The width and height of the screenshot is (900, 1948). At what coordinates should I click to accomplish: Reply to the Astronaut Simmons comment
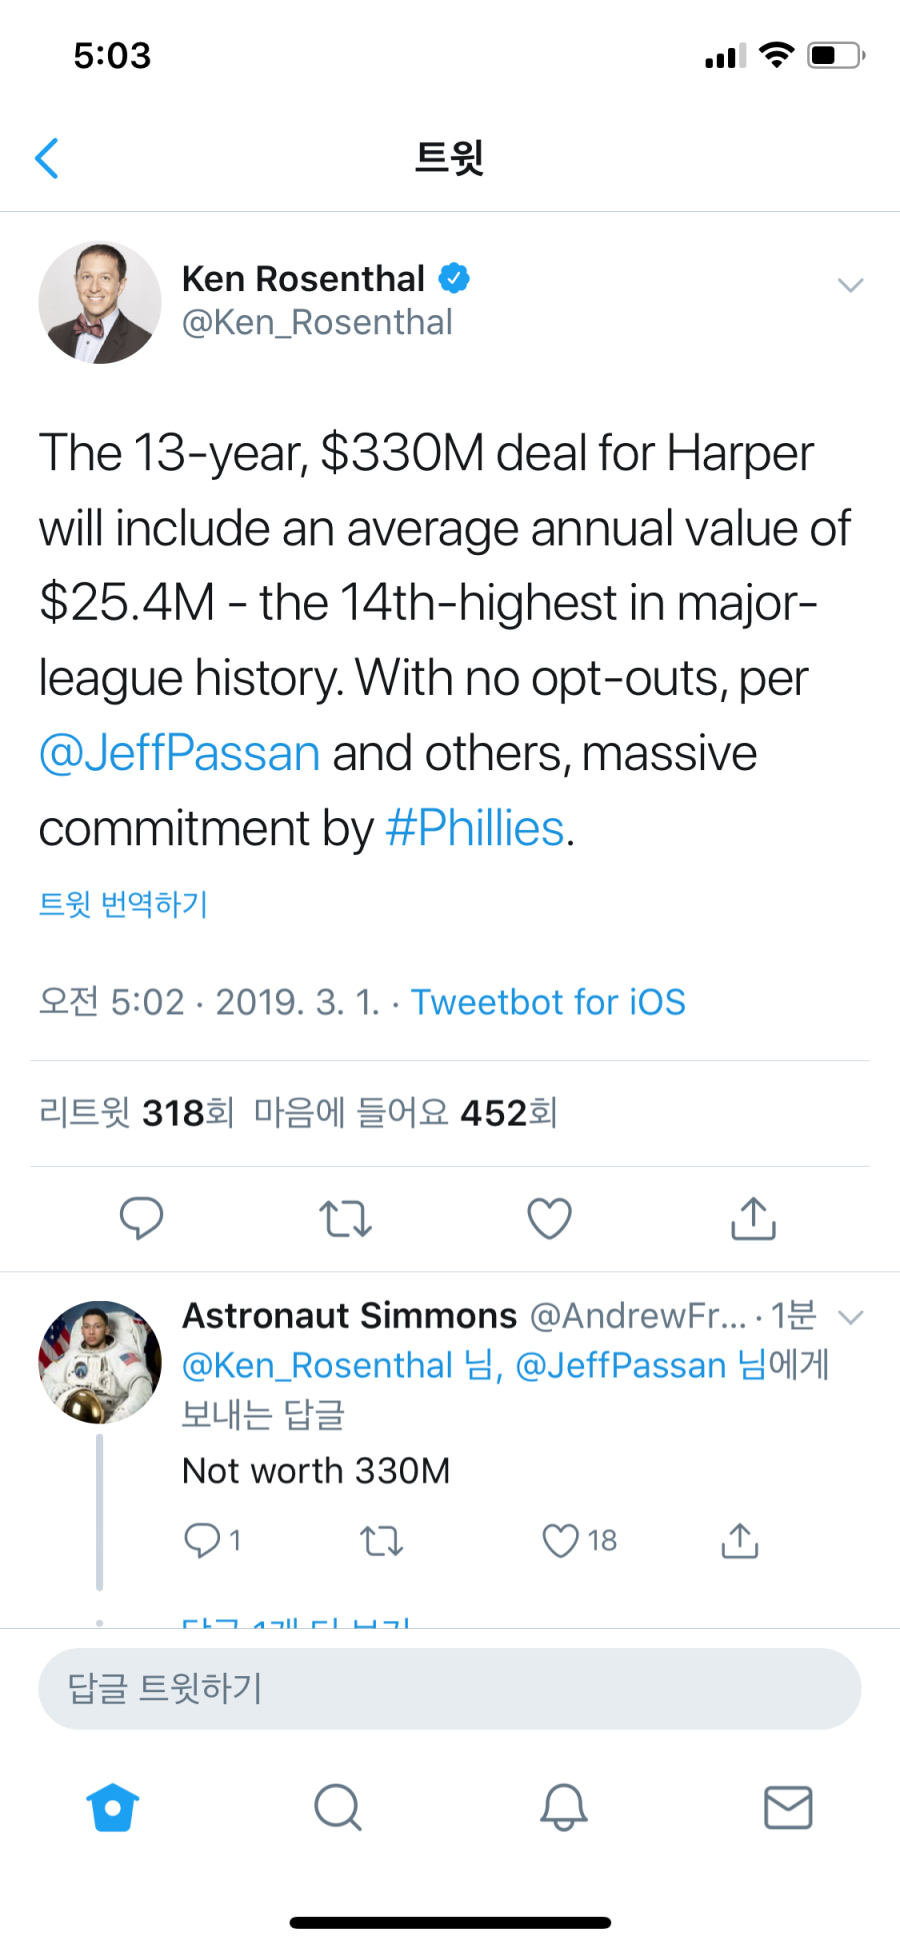201,1541
